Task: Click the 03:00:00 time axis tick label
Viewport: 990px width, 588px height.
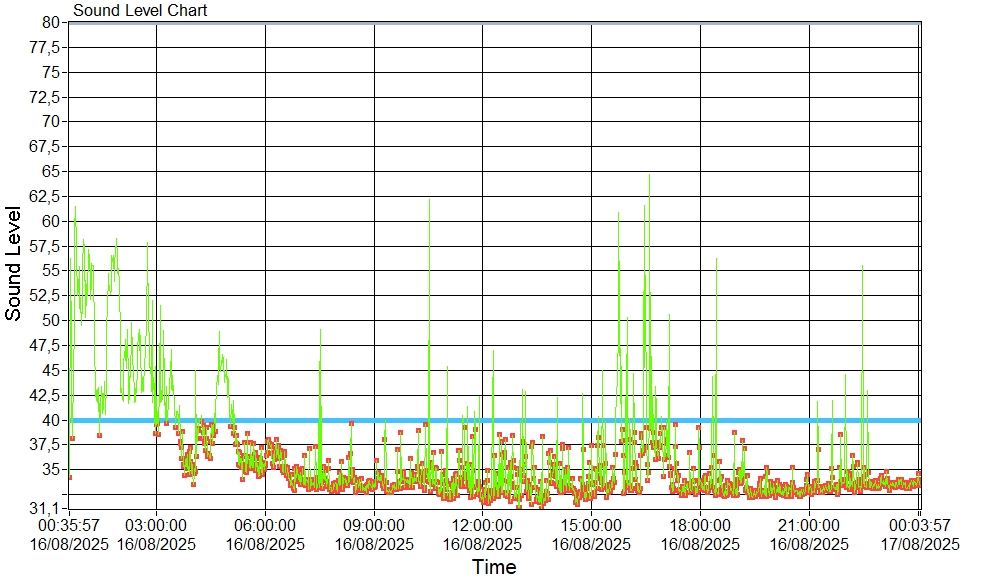Action: click(157, 524)
